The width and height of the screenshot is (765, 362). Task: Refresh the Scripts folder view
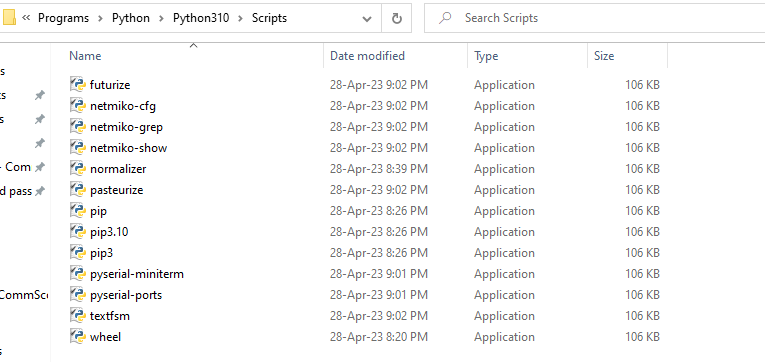tap(397, 19)
